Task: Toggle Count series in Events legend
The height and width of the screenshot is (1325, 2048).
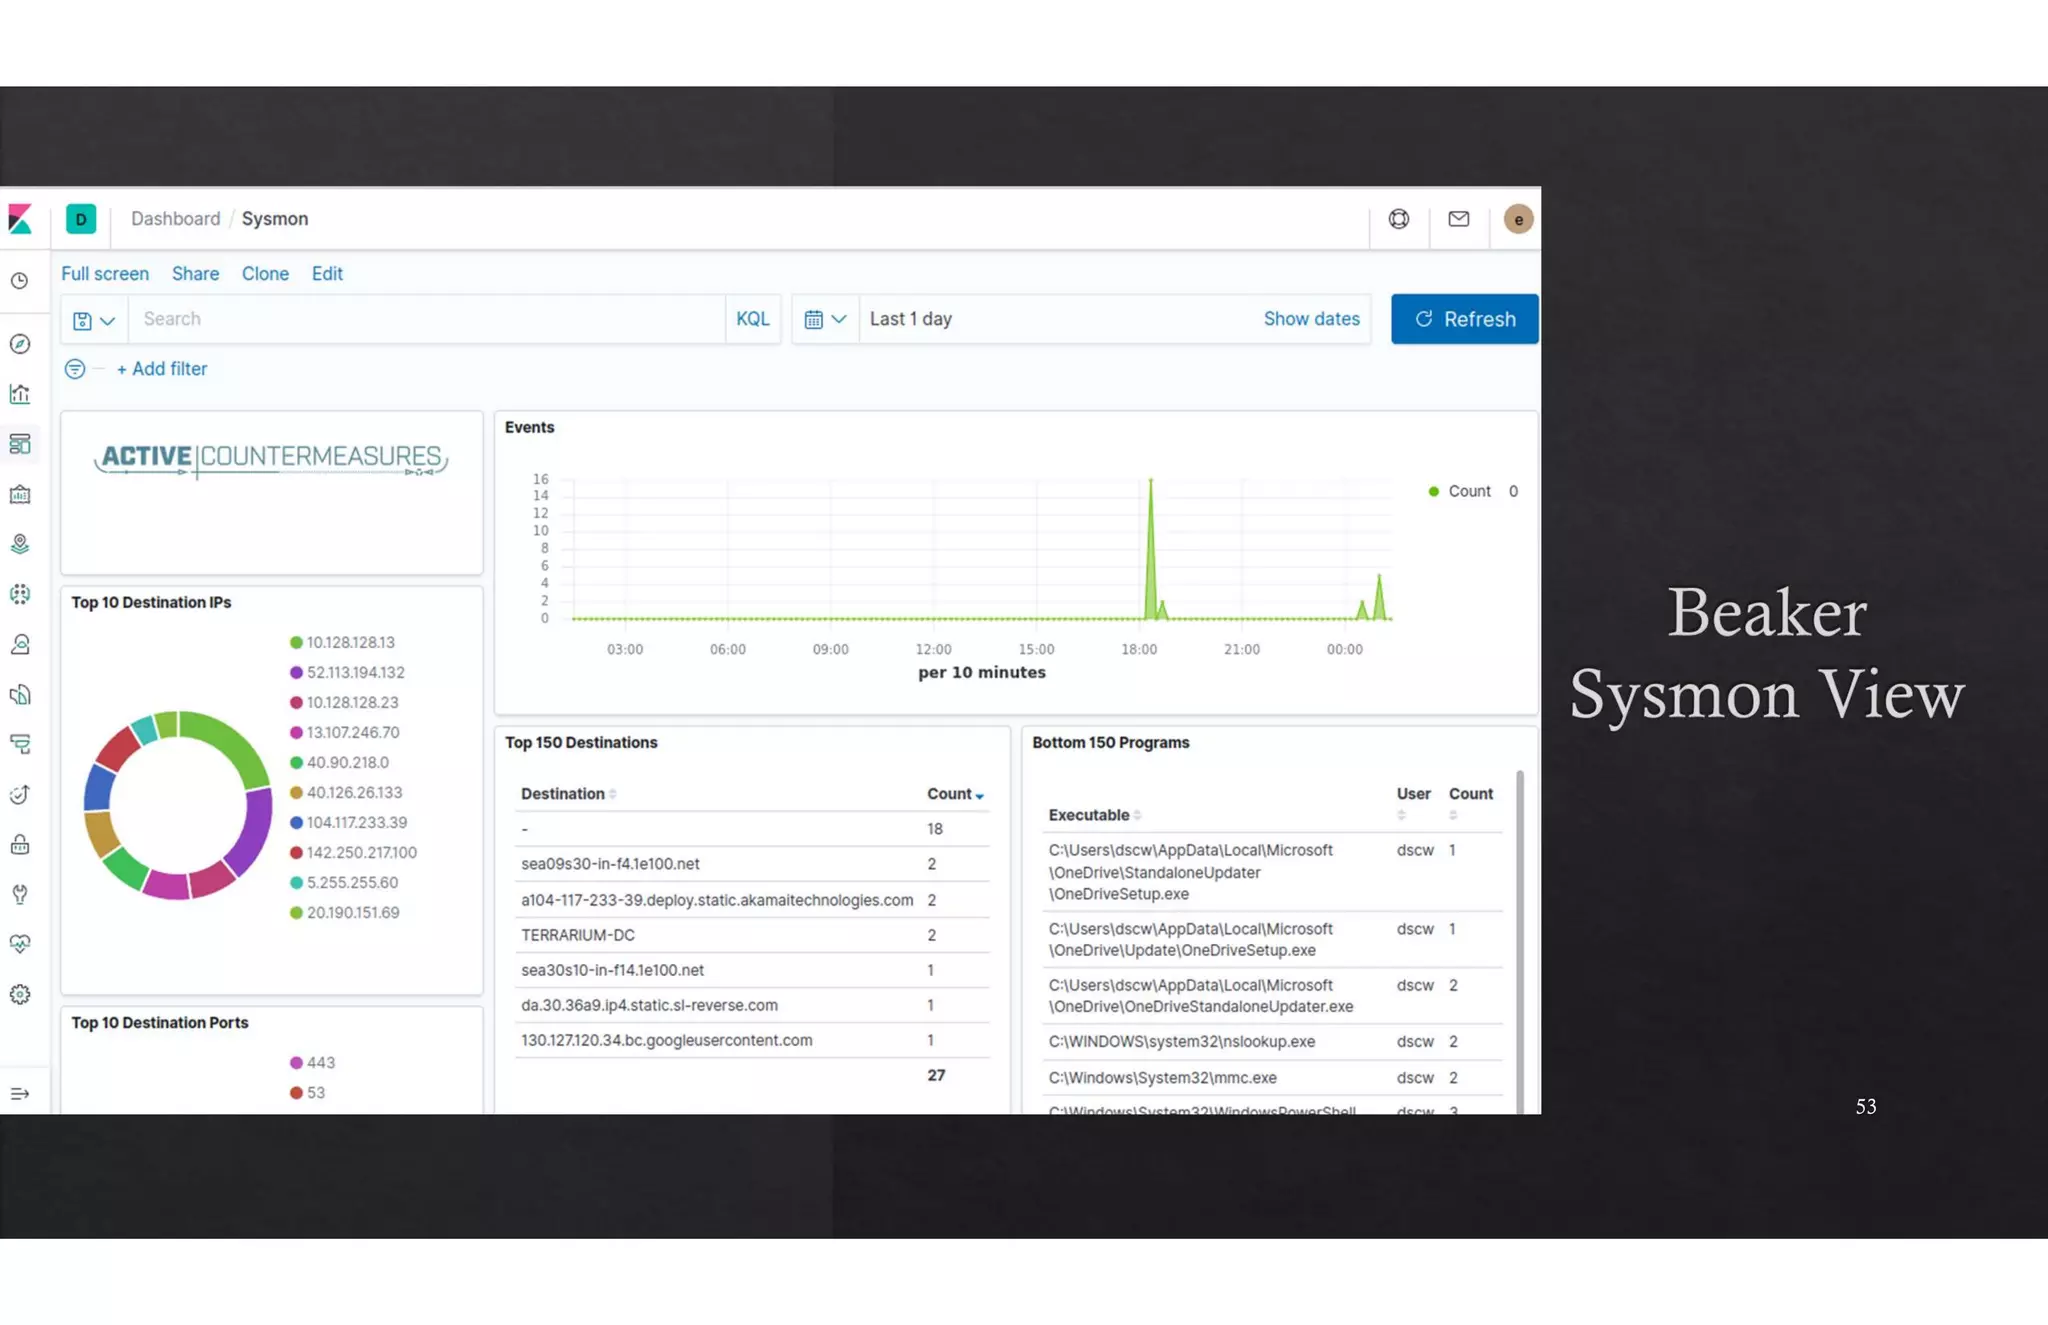Action: click(1468, 491)
